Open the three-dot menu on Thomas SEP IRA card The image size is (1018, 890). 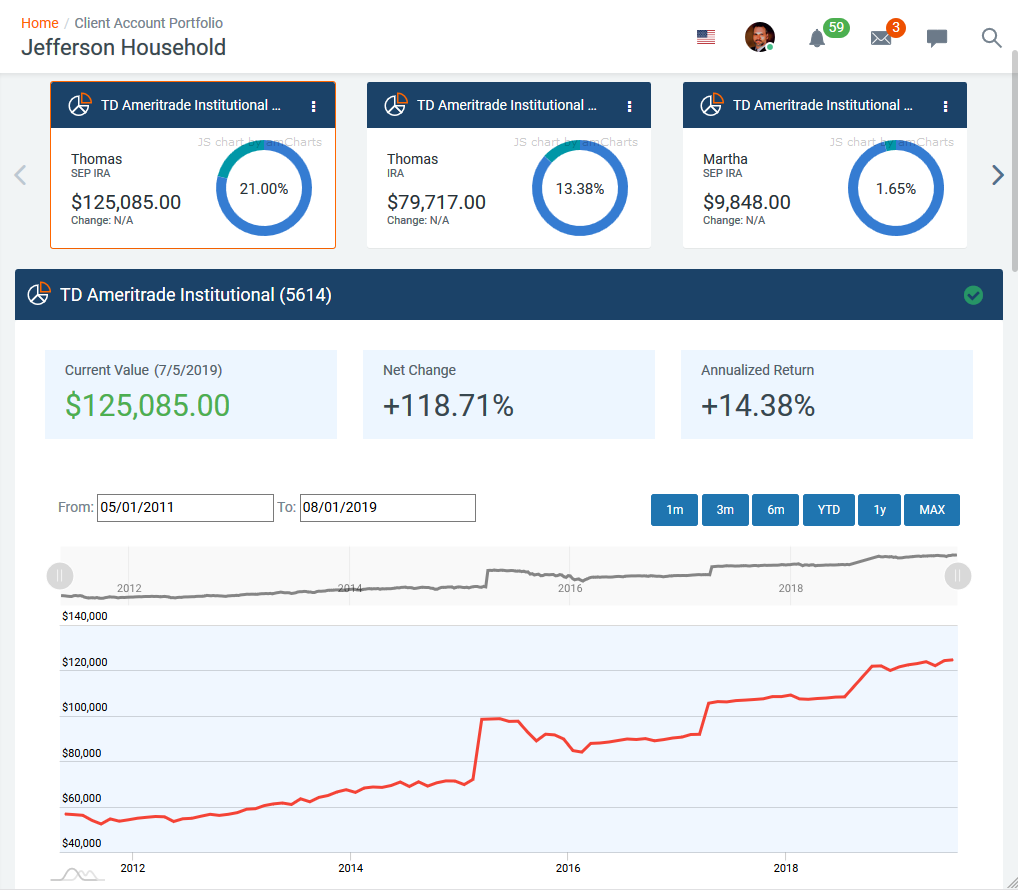coord(314,106)
